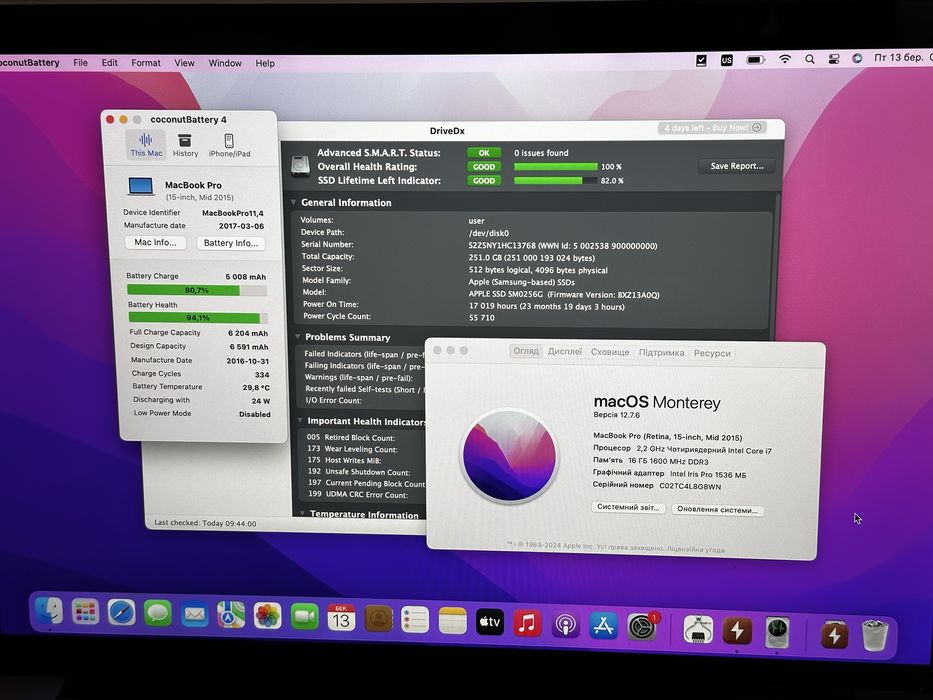933x700 pixels.
Task: Click the Оновлення системи... button
Action: pos(717,510)
